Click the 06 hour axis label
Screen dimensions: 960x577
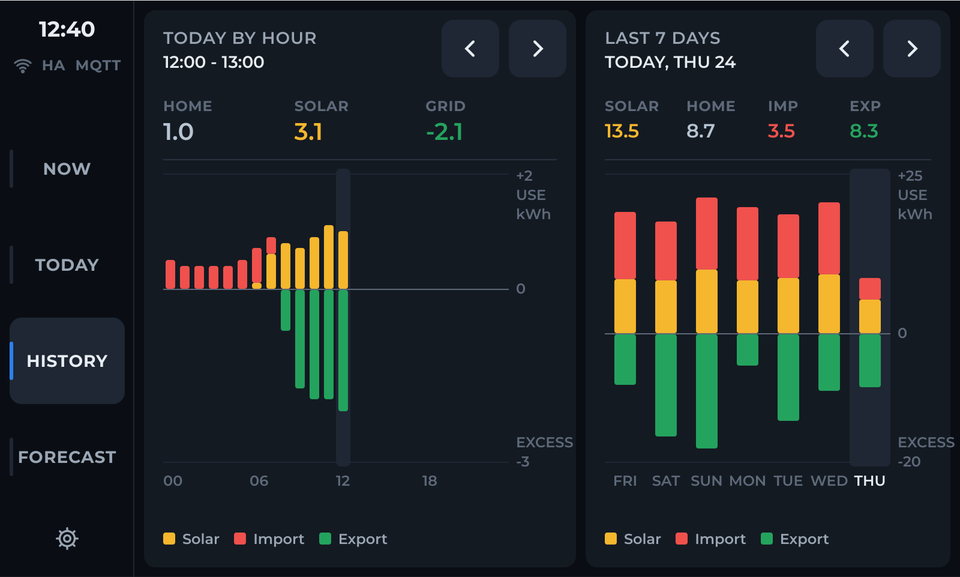coord(259,481)
